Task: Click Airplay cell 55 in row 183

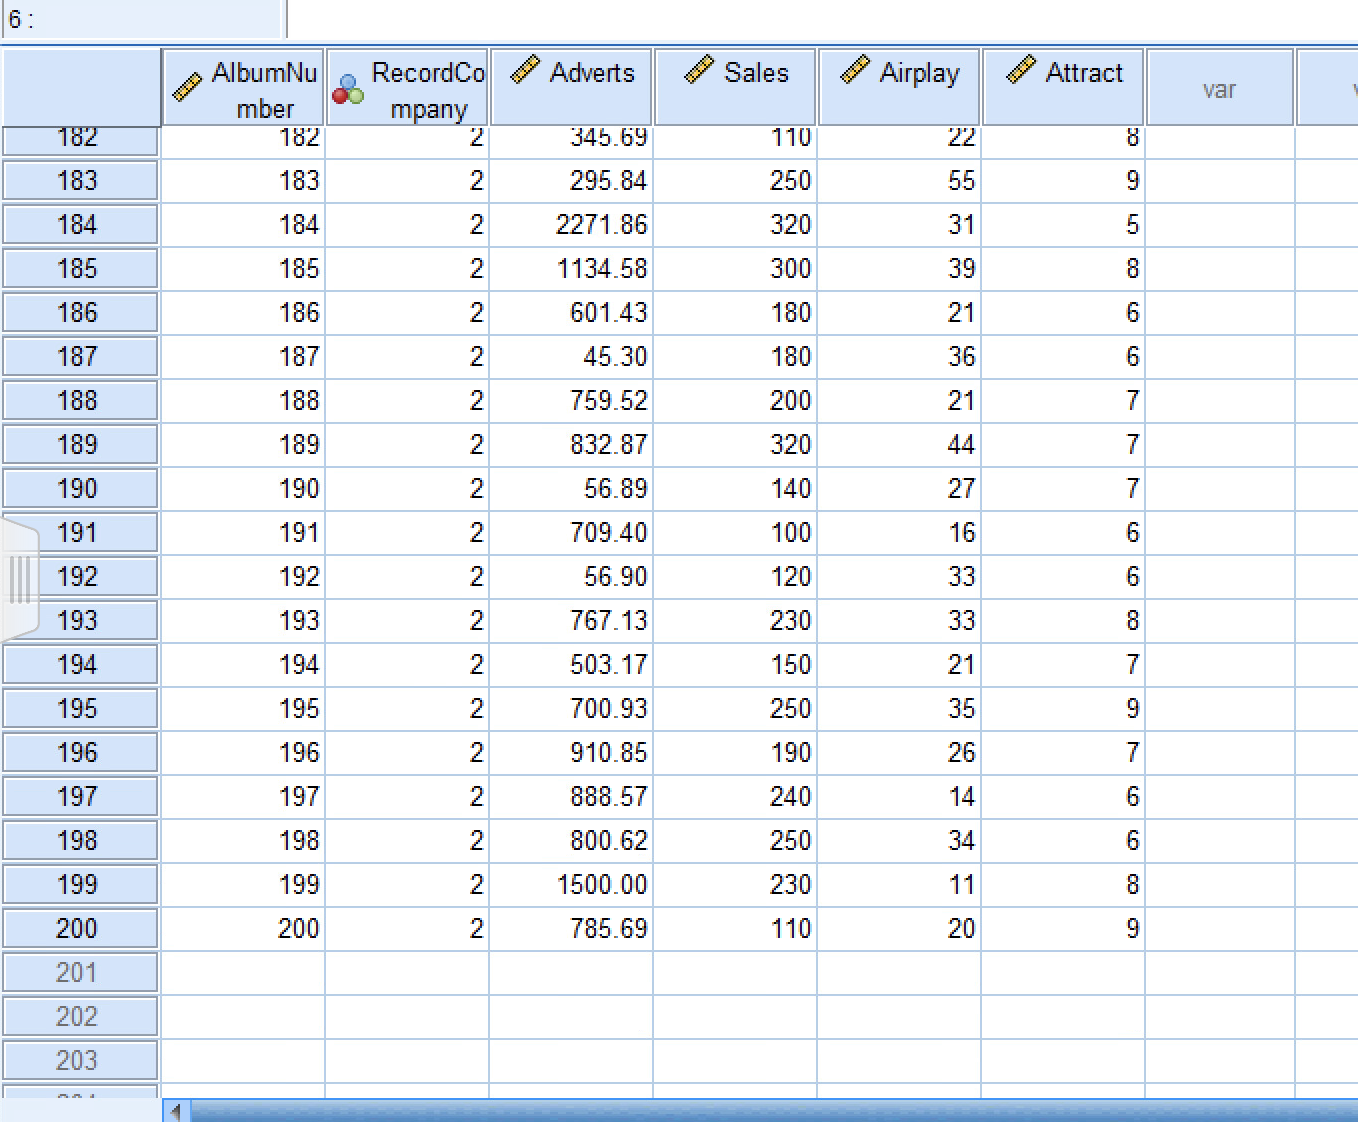Action: [899, 181]
